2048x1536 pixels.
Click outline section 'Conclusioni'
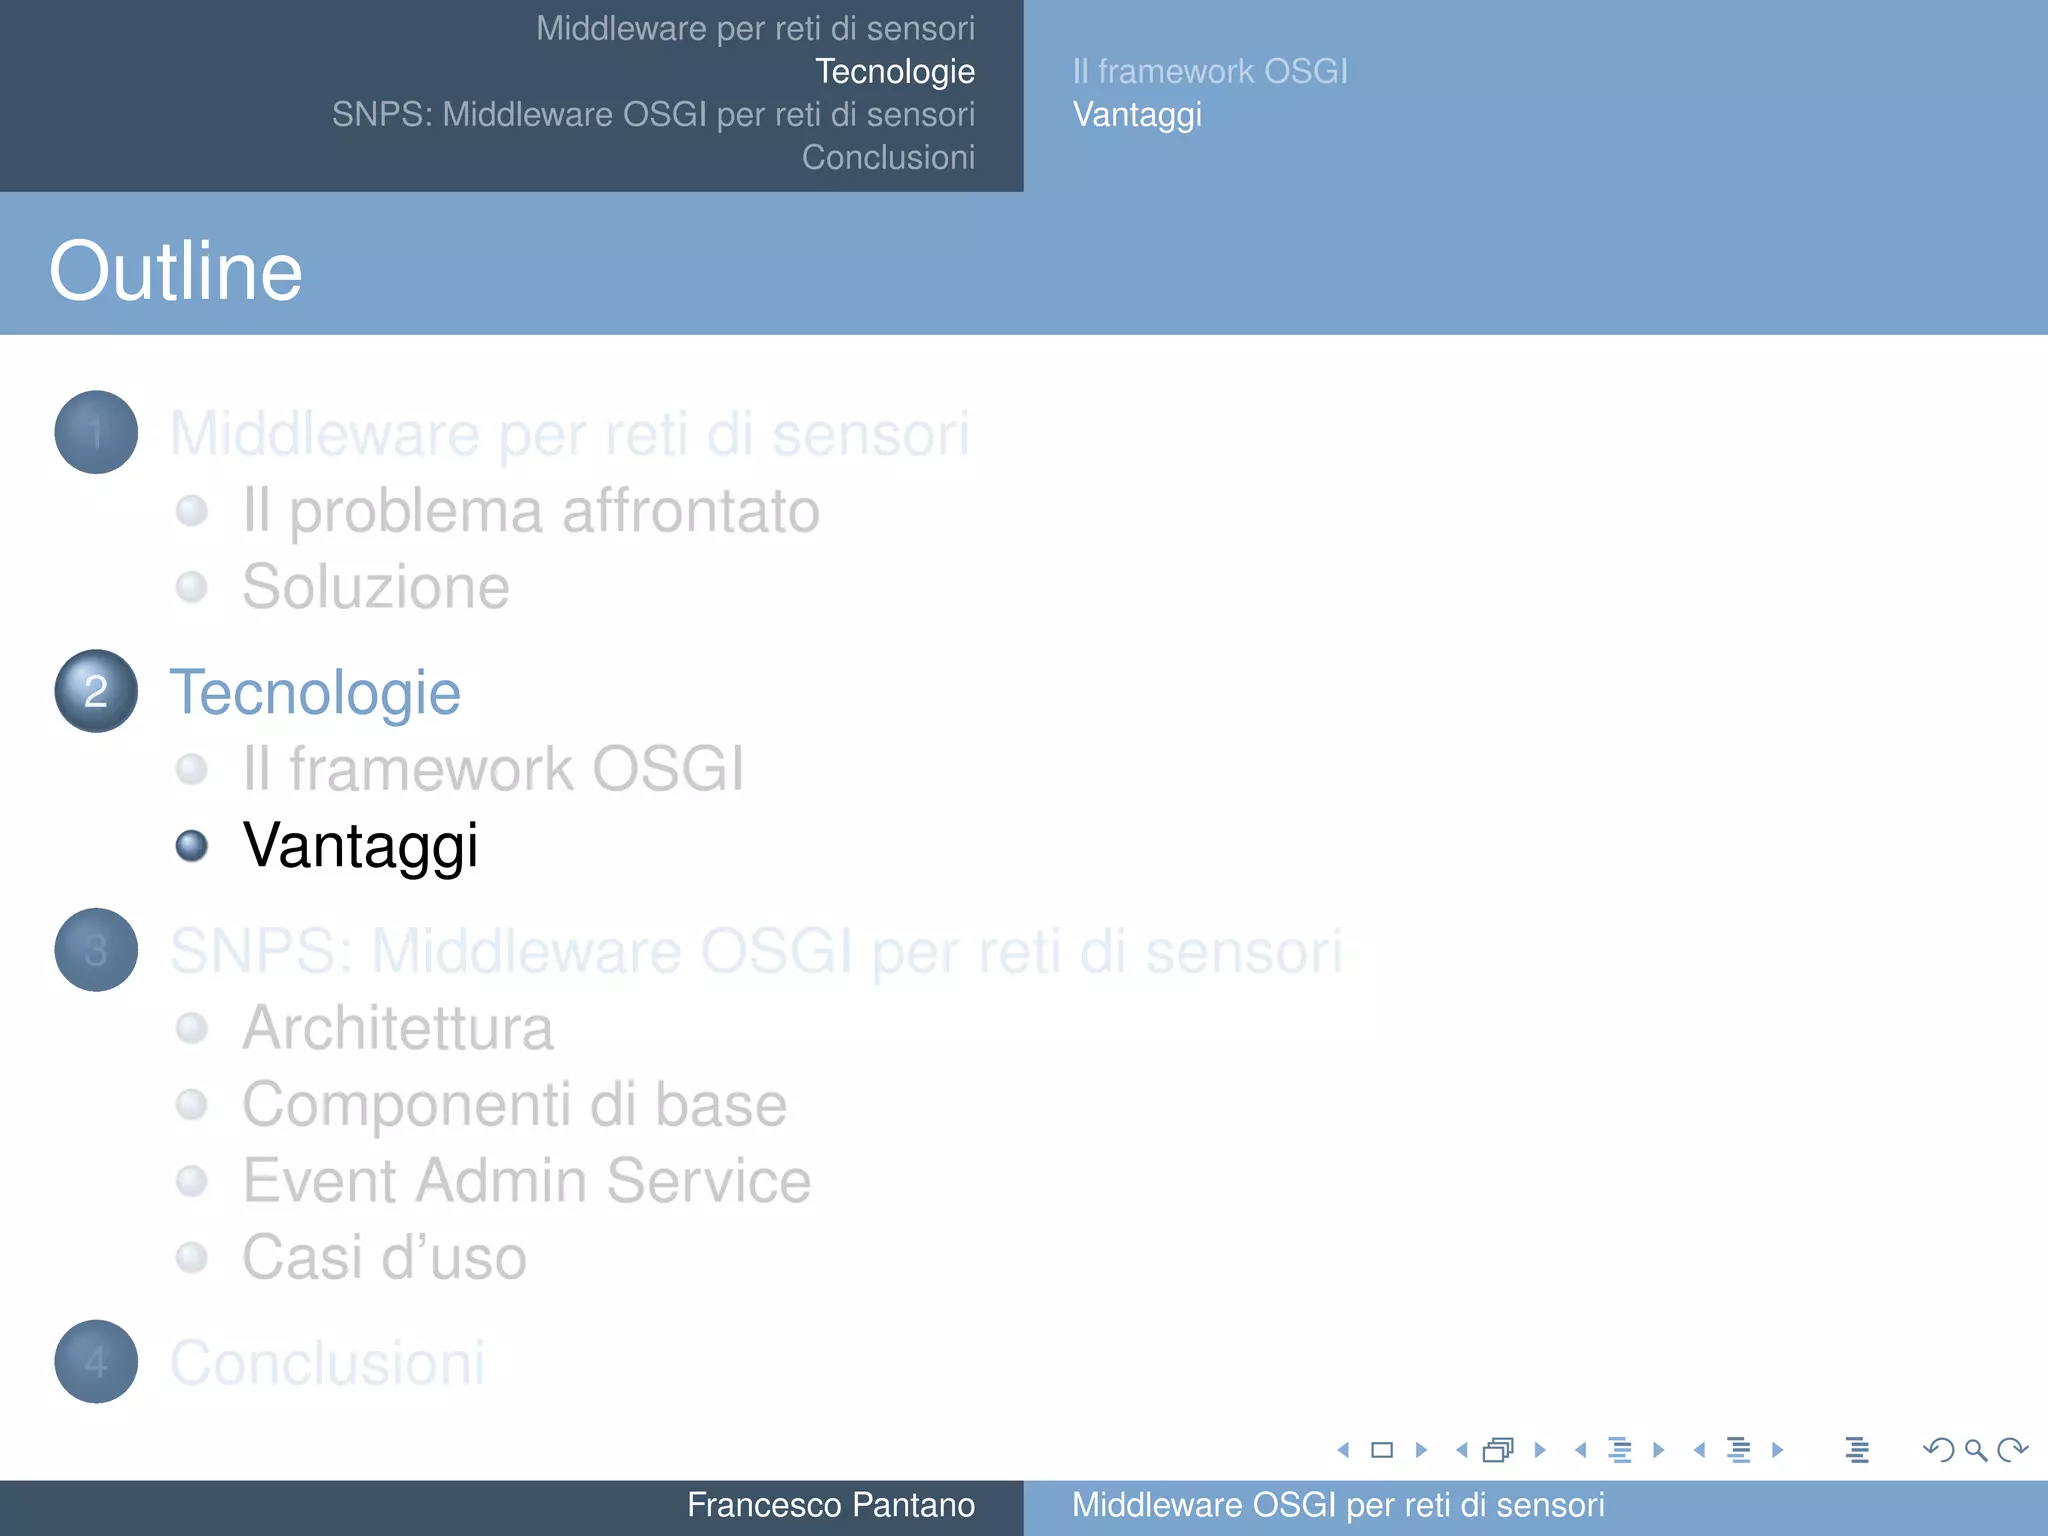327,1363
